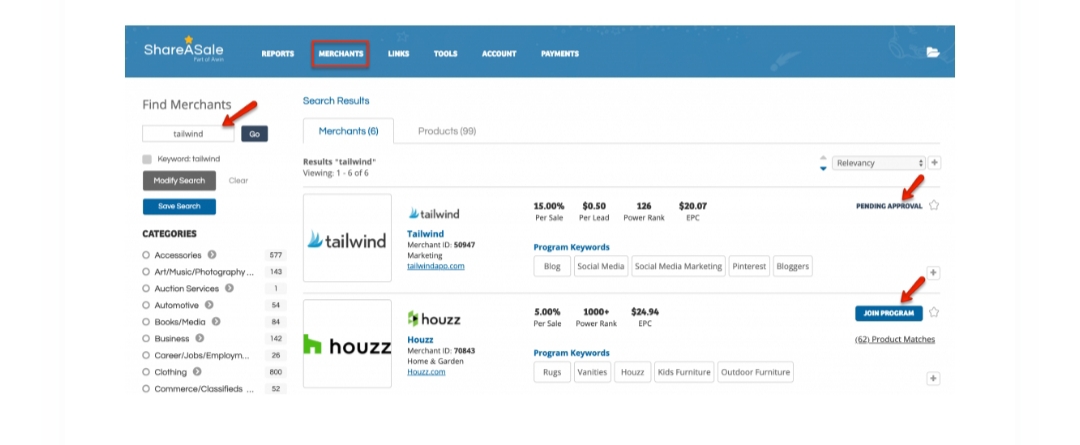The height and width of the screenshot is (445, 1080).
Task: Expand Houzz row plus icon
Action: (x=933, y=379)
